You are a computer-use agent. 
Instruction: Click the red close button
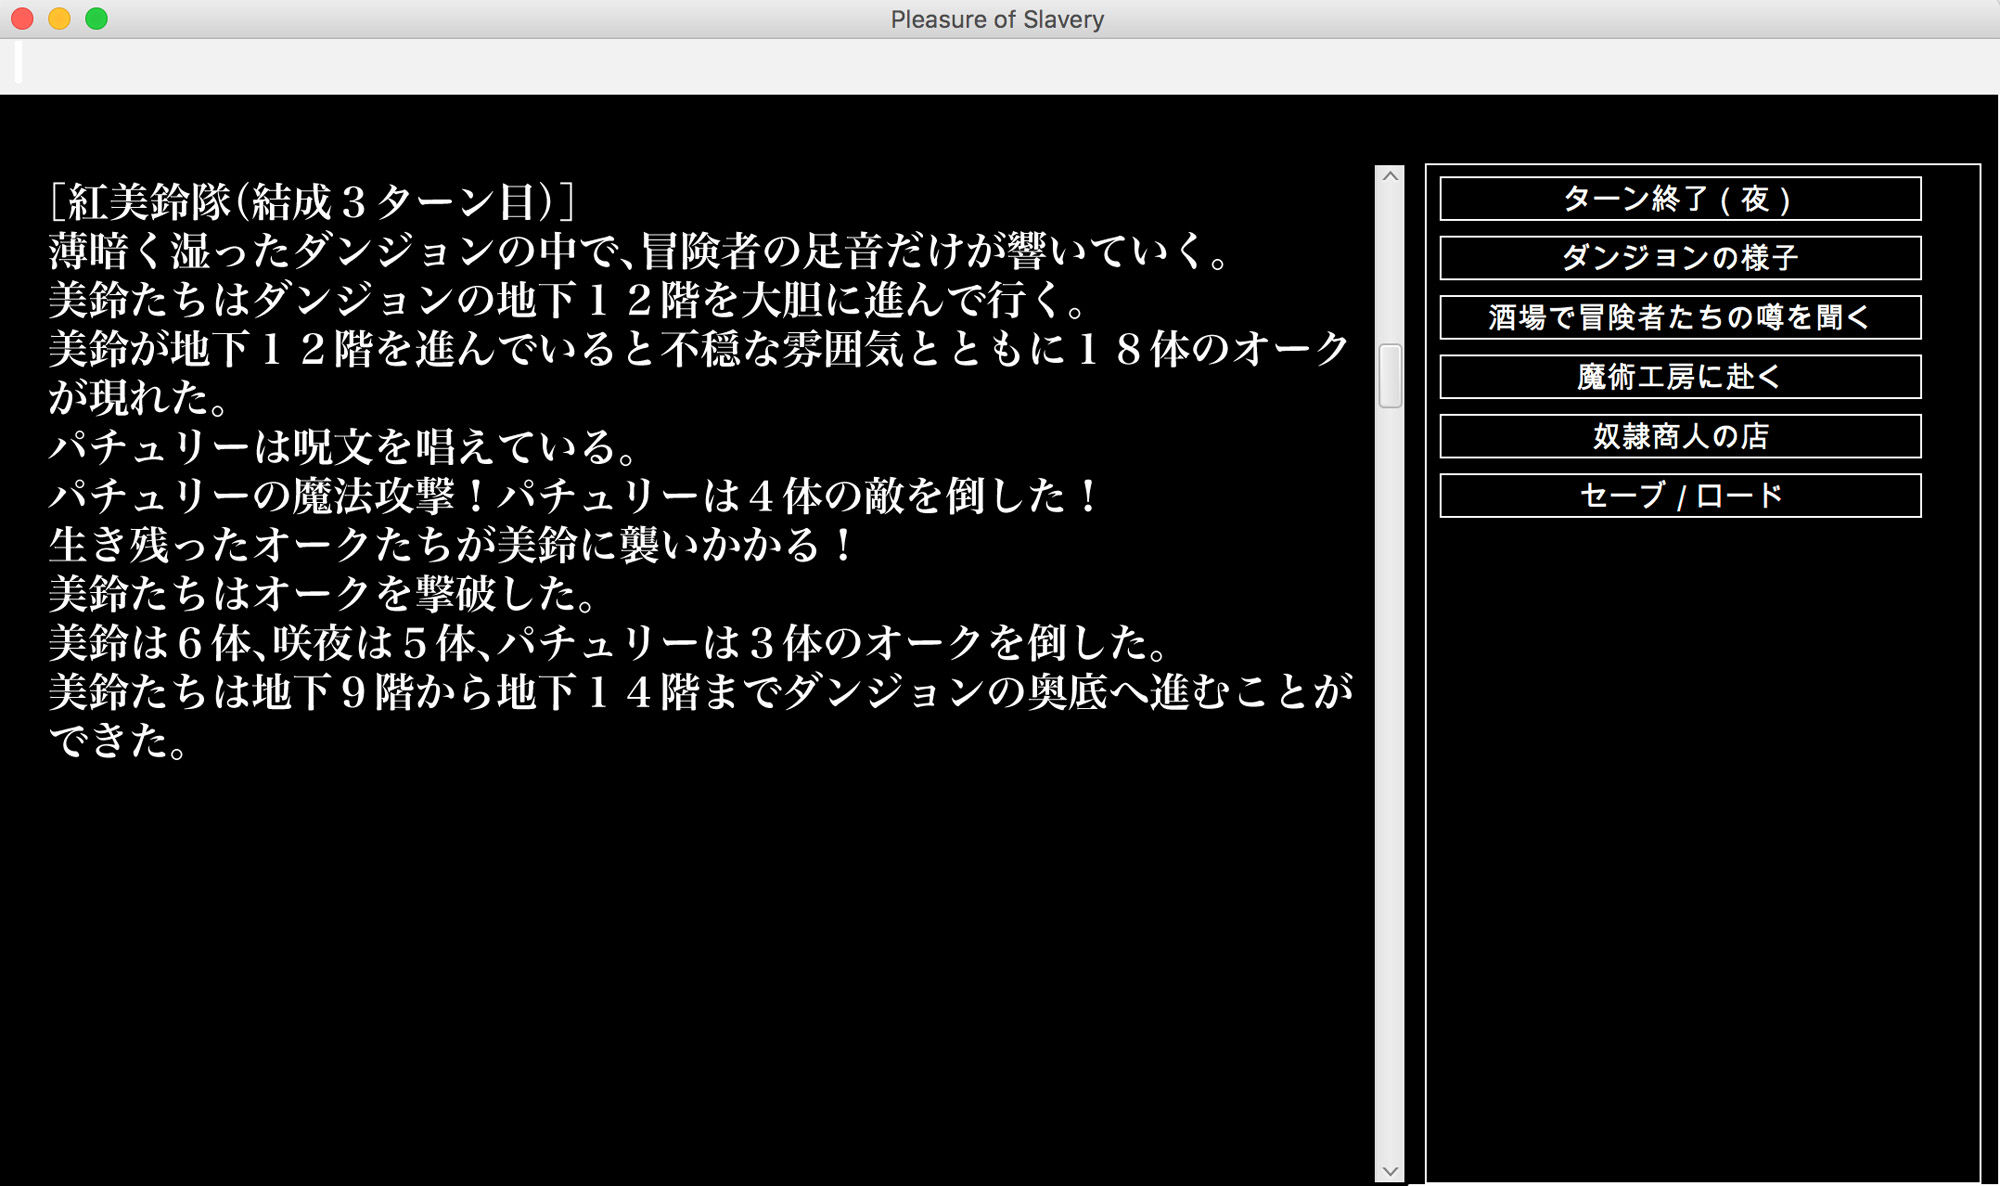tap(20, 18)
